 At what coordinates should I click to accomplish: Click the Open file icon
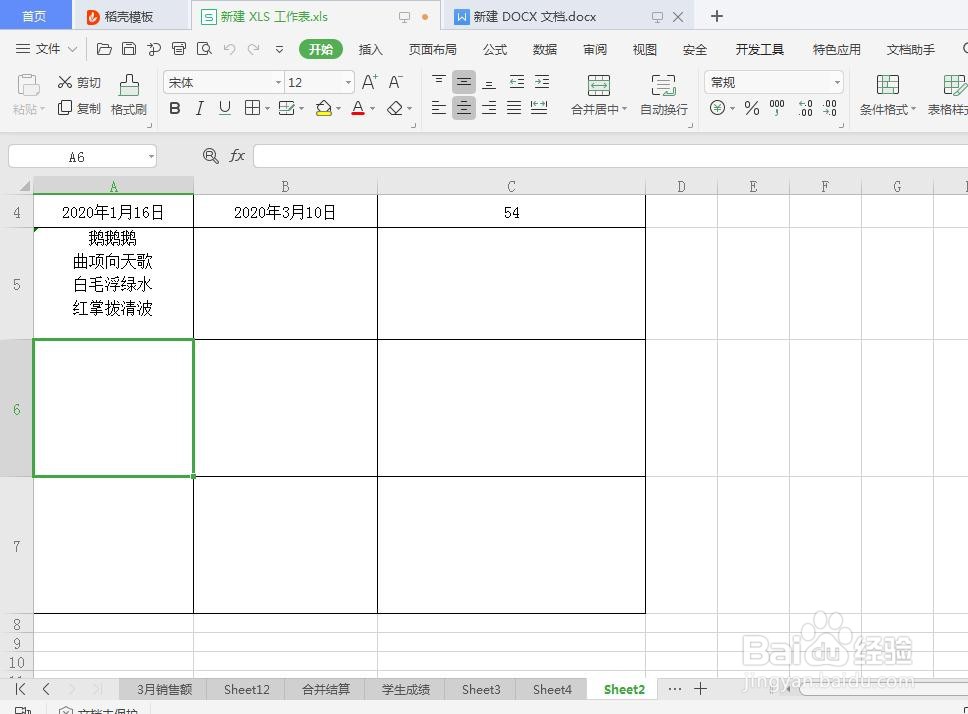point(104,49)
